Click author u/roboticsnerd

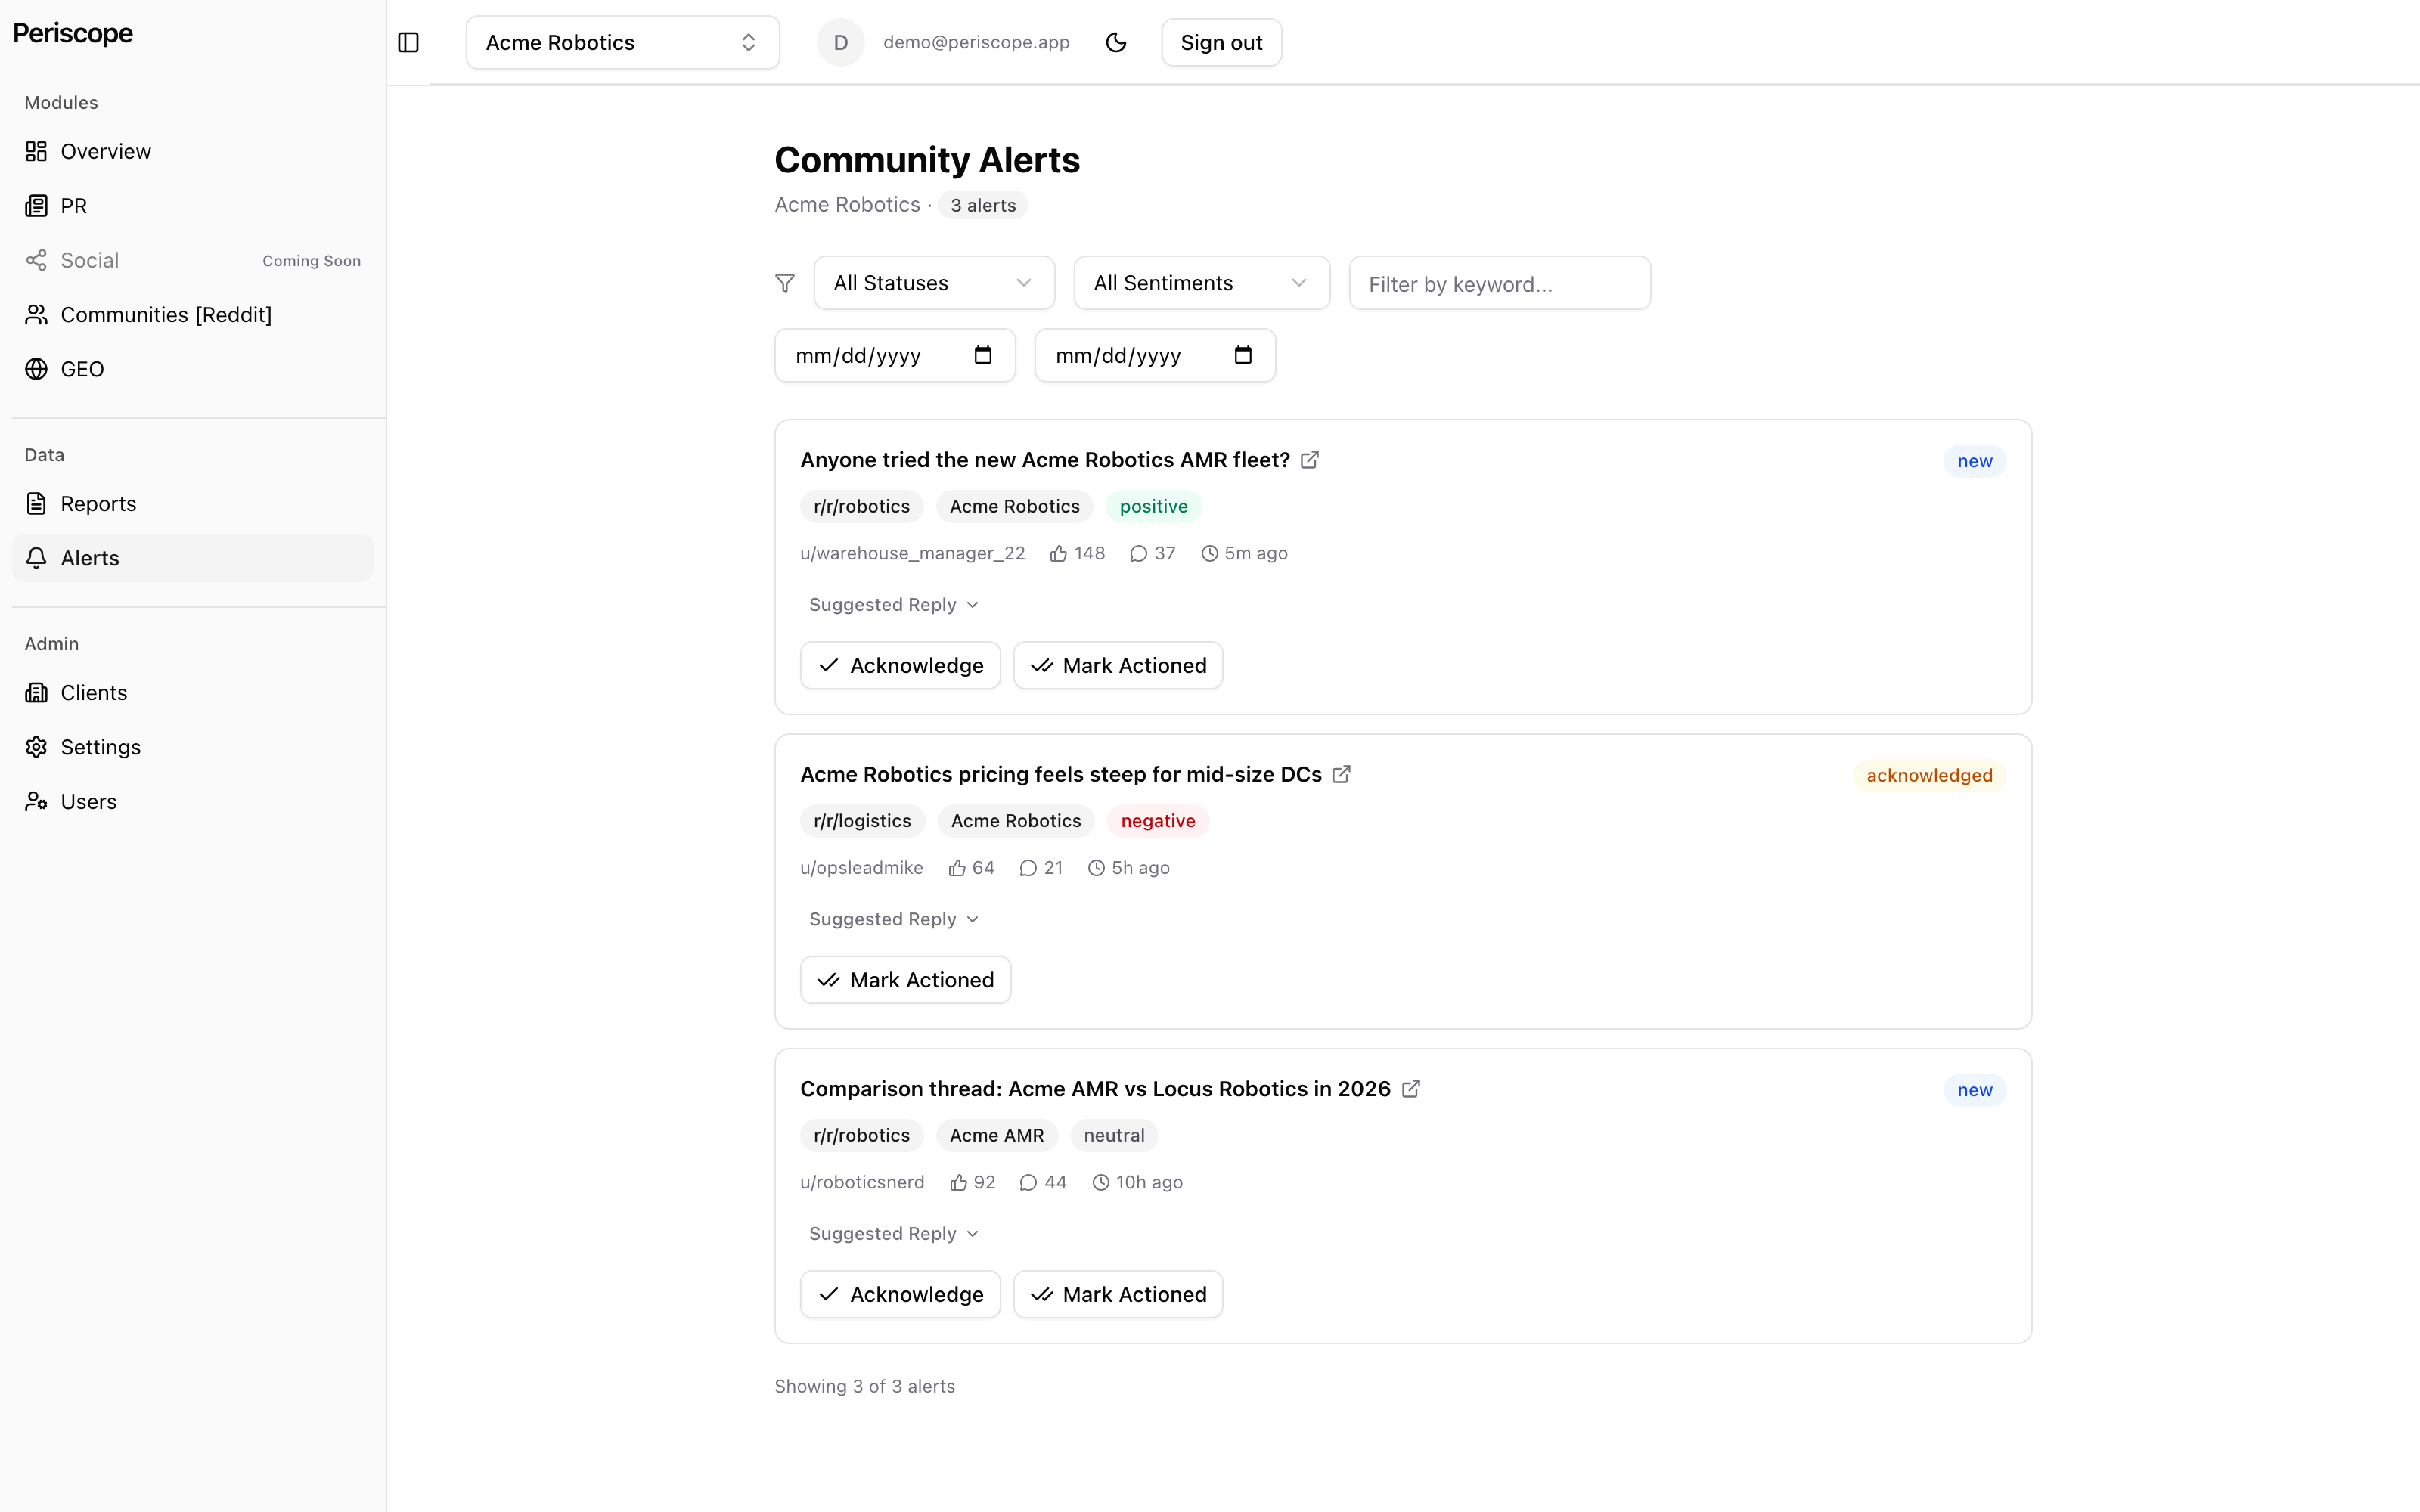862,1182
